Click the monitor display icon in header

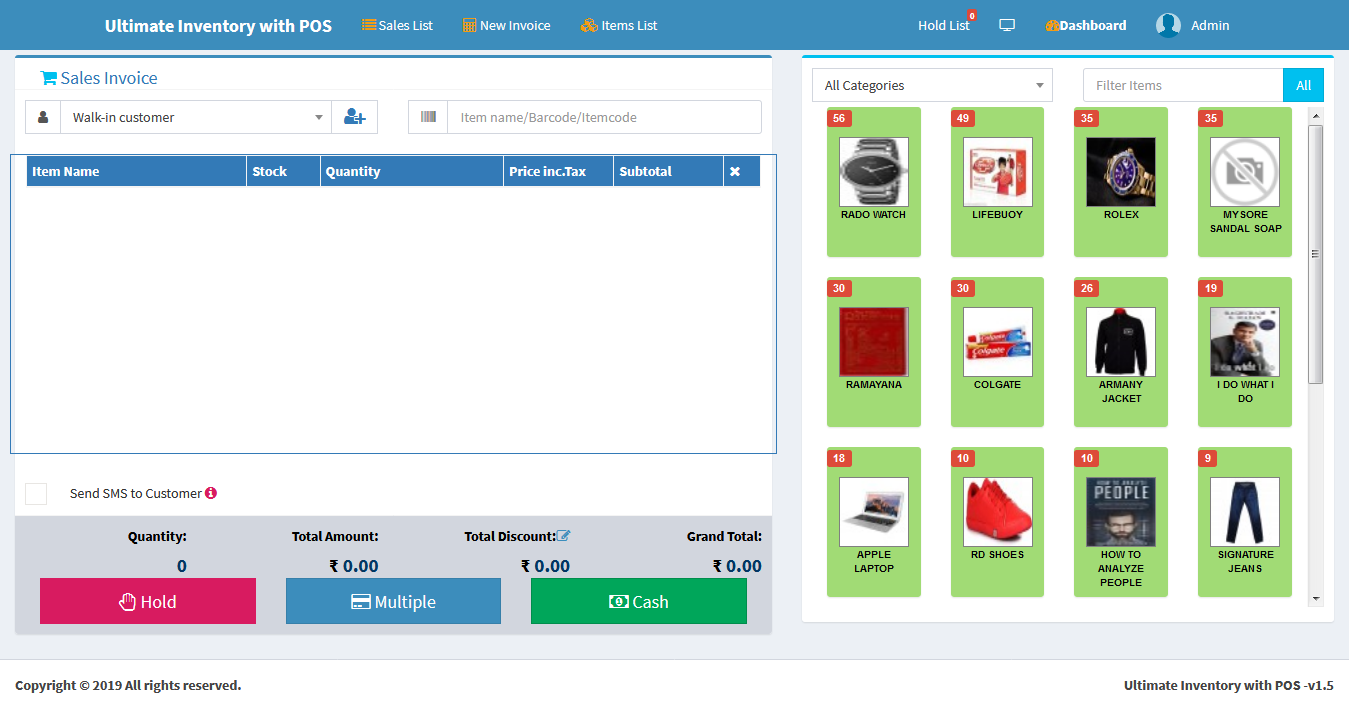(1007, 25)
